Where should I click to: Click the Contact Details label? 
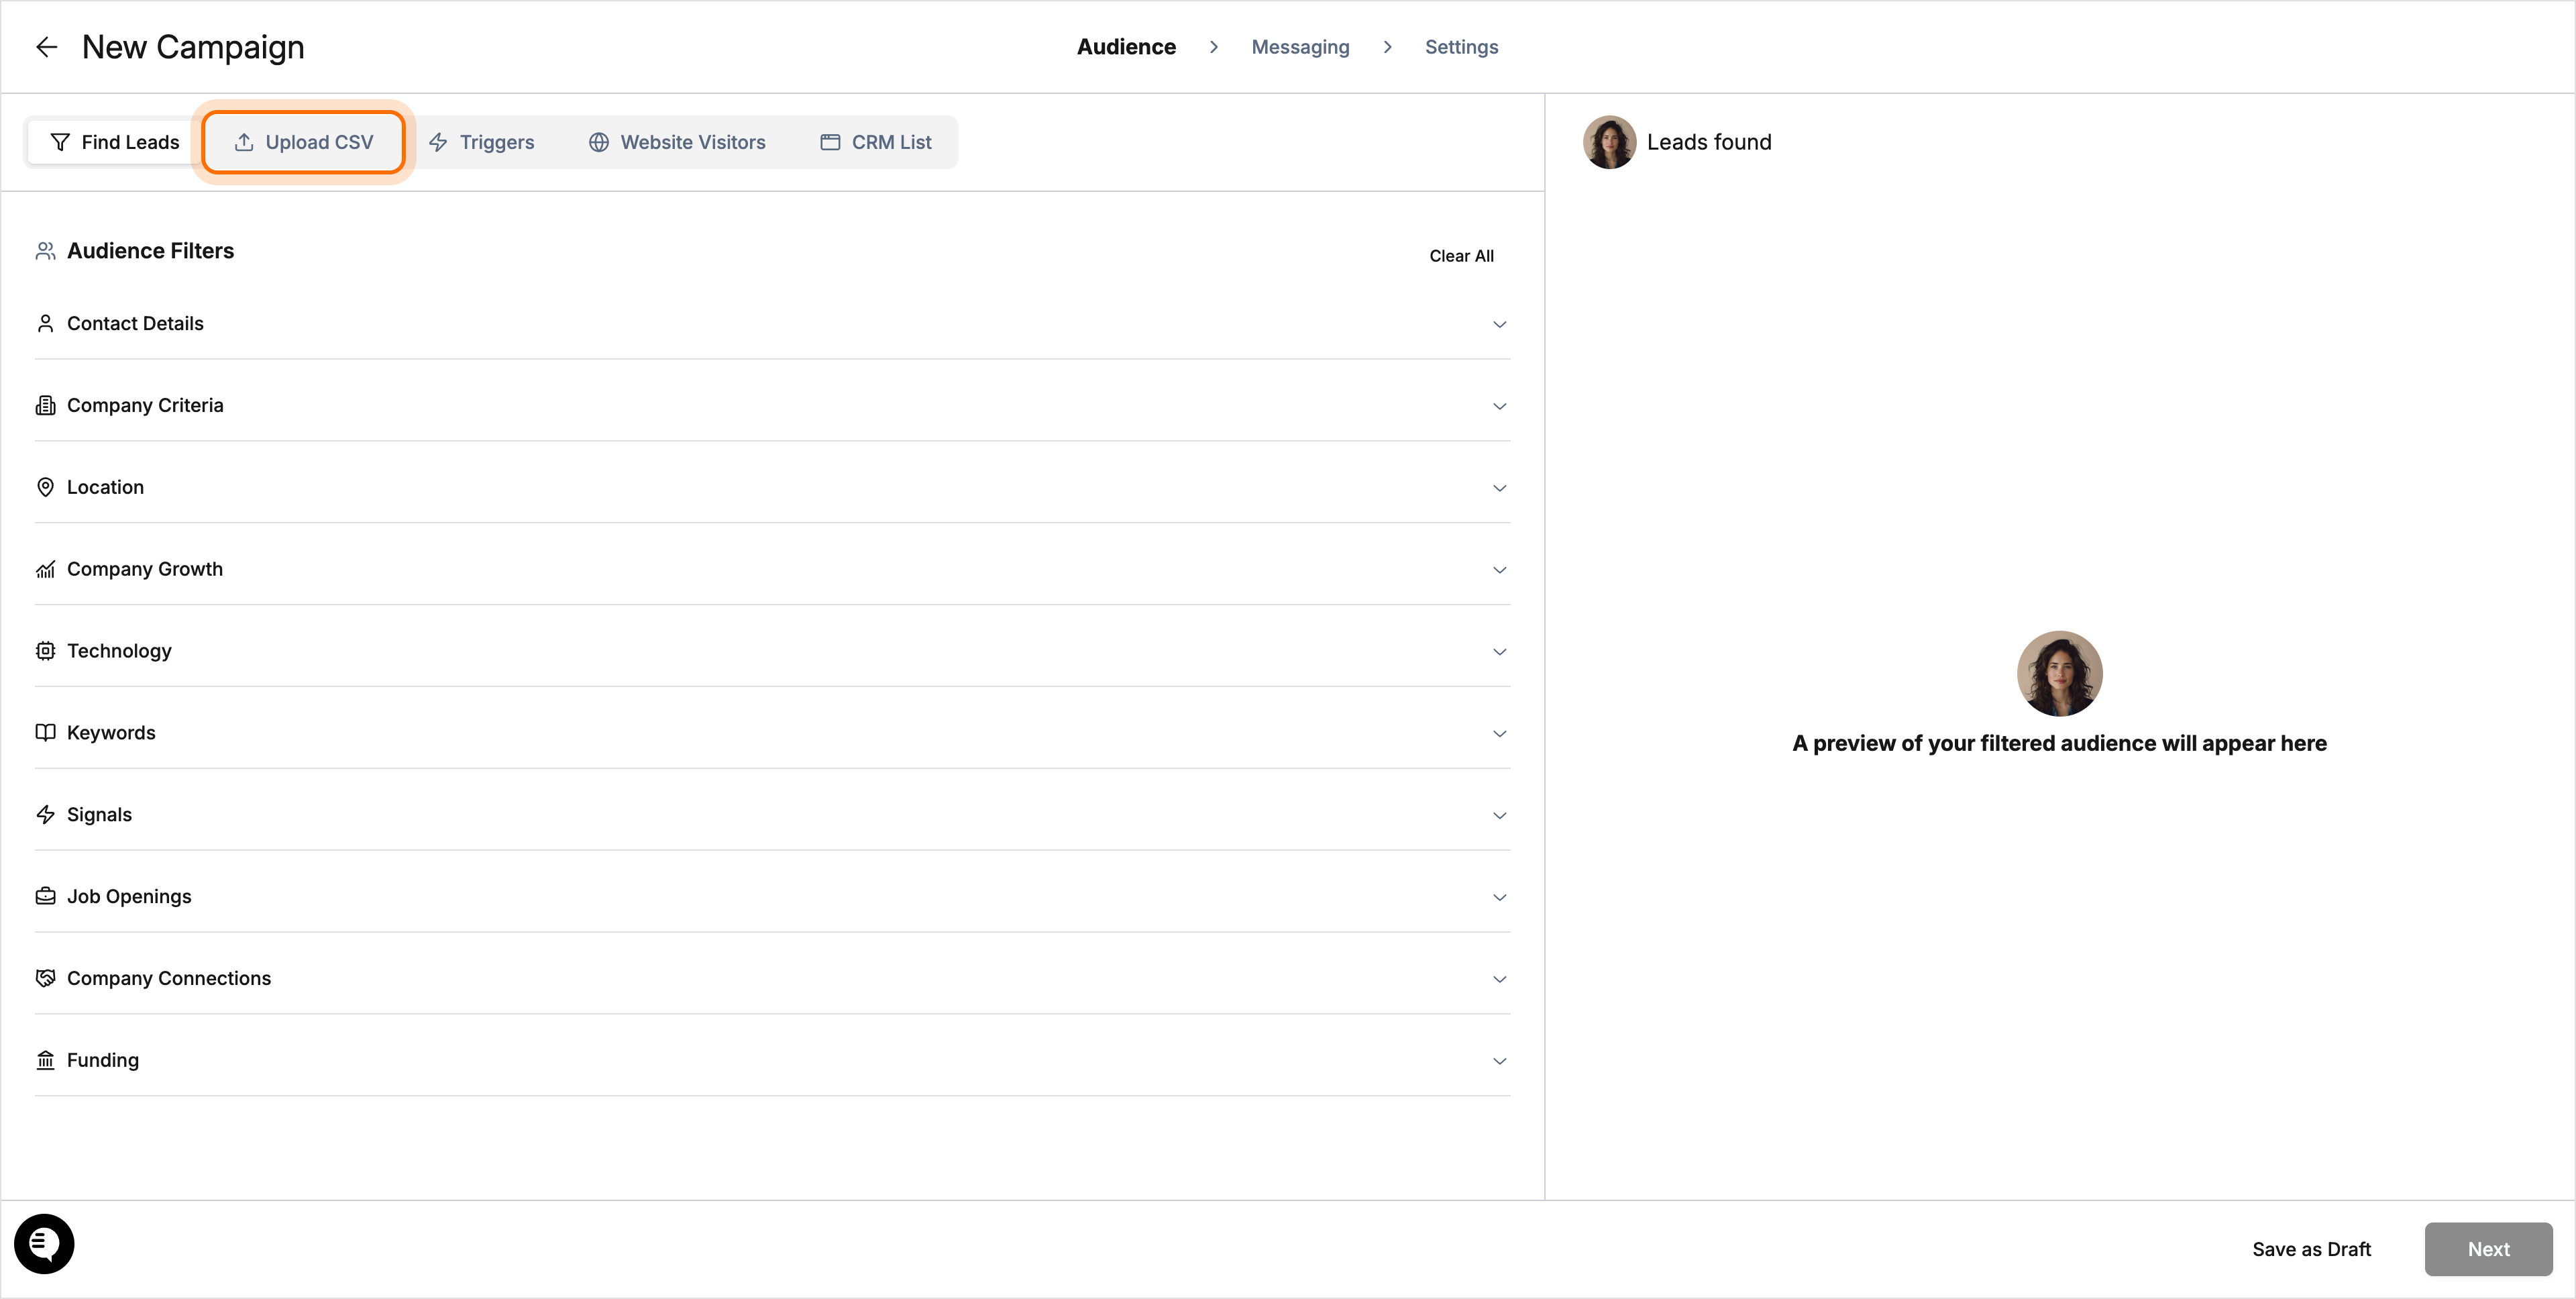click(135, 323)
